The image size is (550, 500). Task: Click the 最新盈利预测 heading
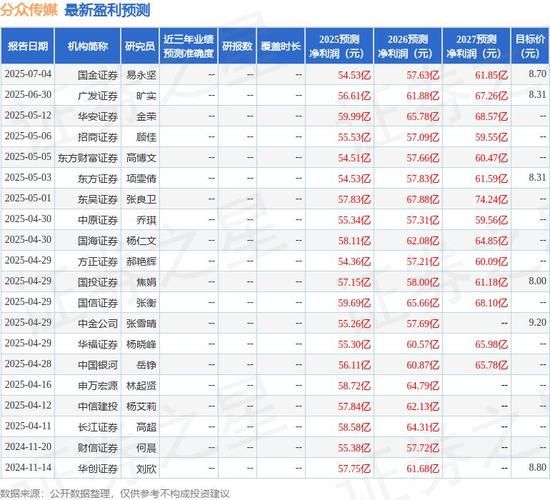(107, 10)
